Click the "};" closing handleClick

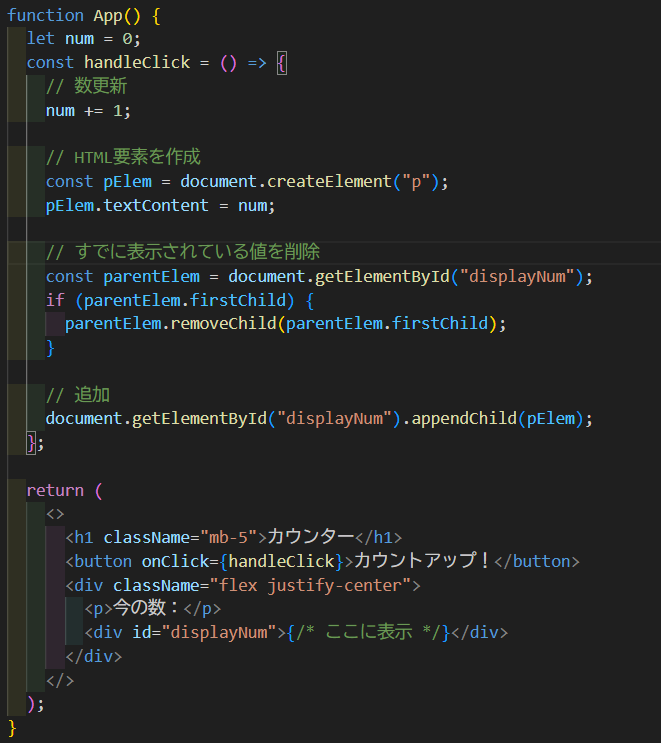coord(36,443)
